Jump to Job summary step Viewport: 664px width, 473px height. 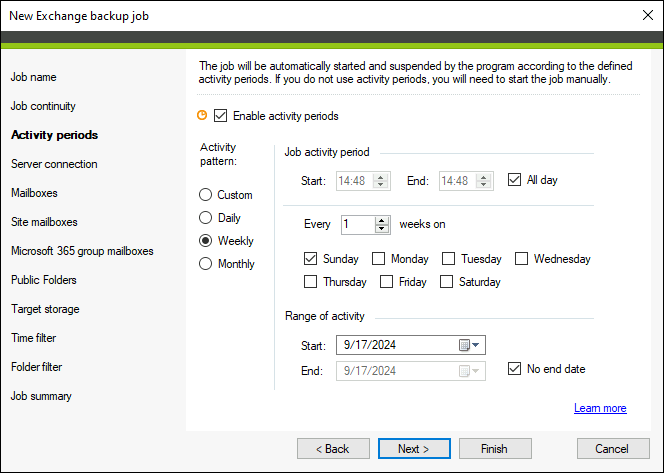[41, 396]
